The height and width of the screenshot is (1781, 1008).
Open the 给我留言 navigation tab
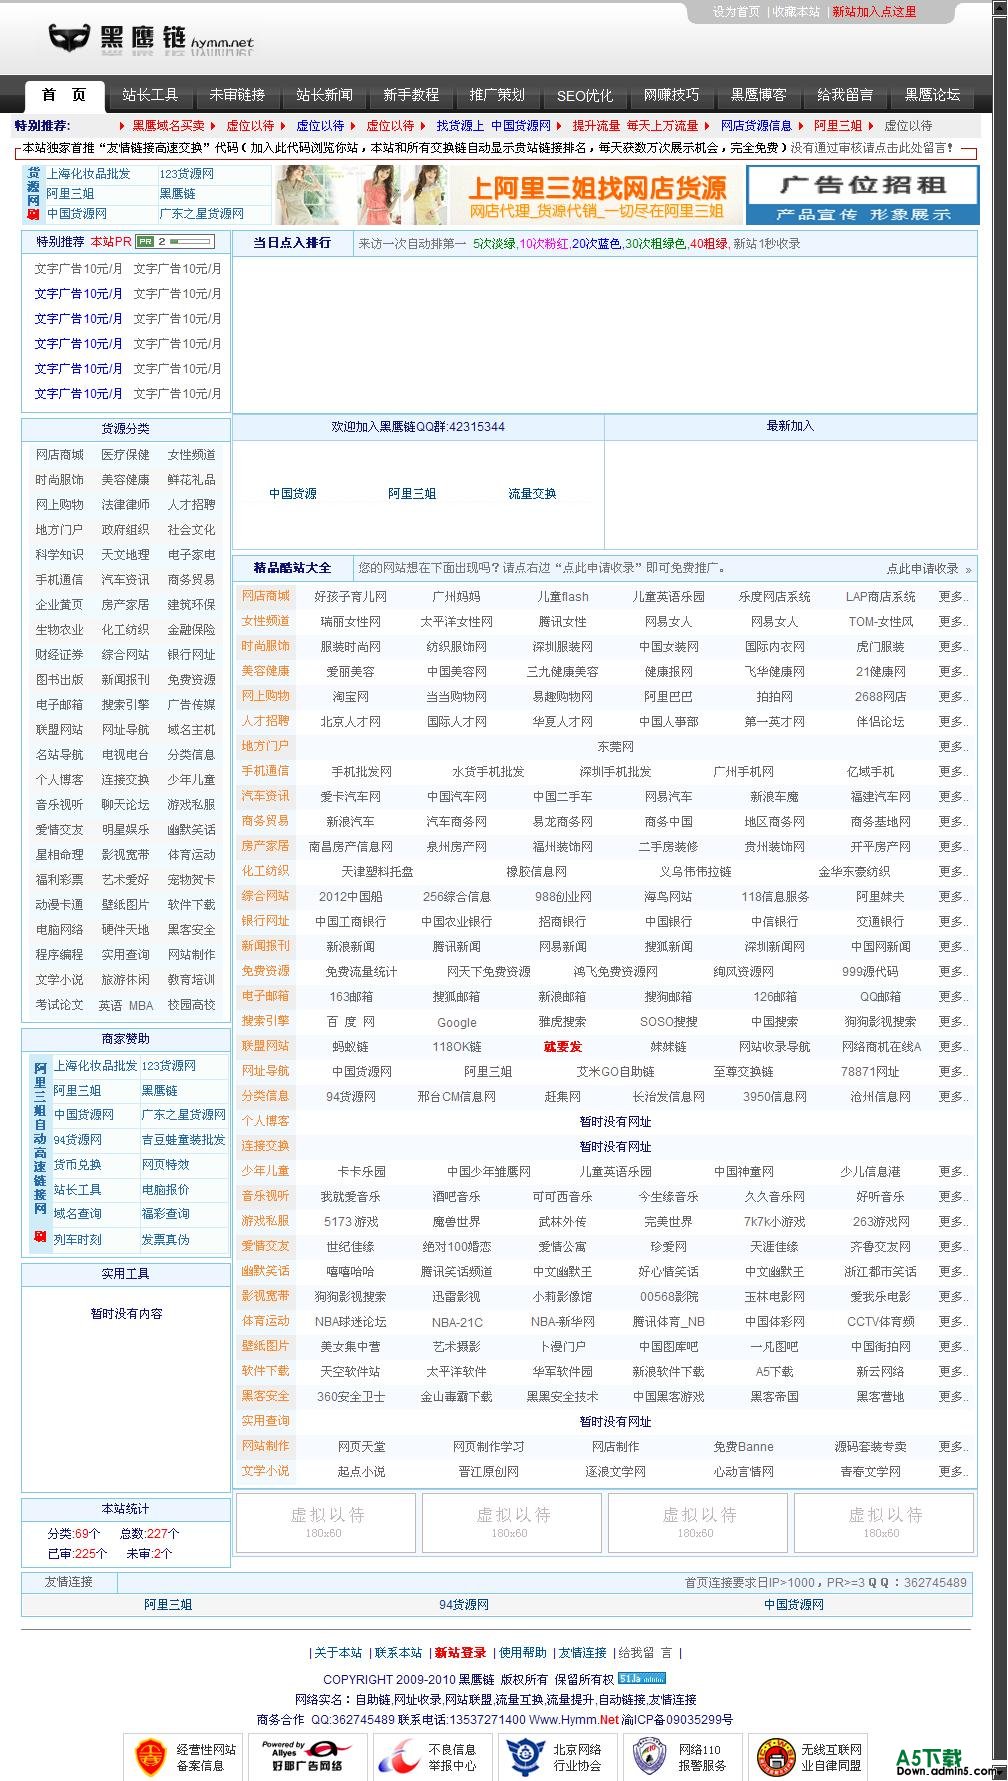point(845,95)
